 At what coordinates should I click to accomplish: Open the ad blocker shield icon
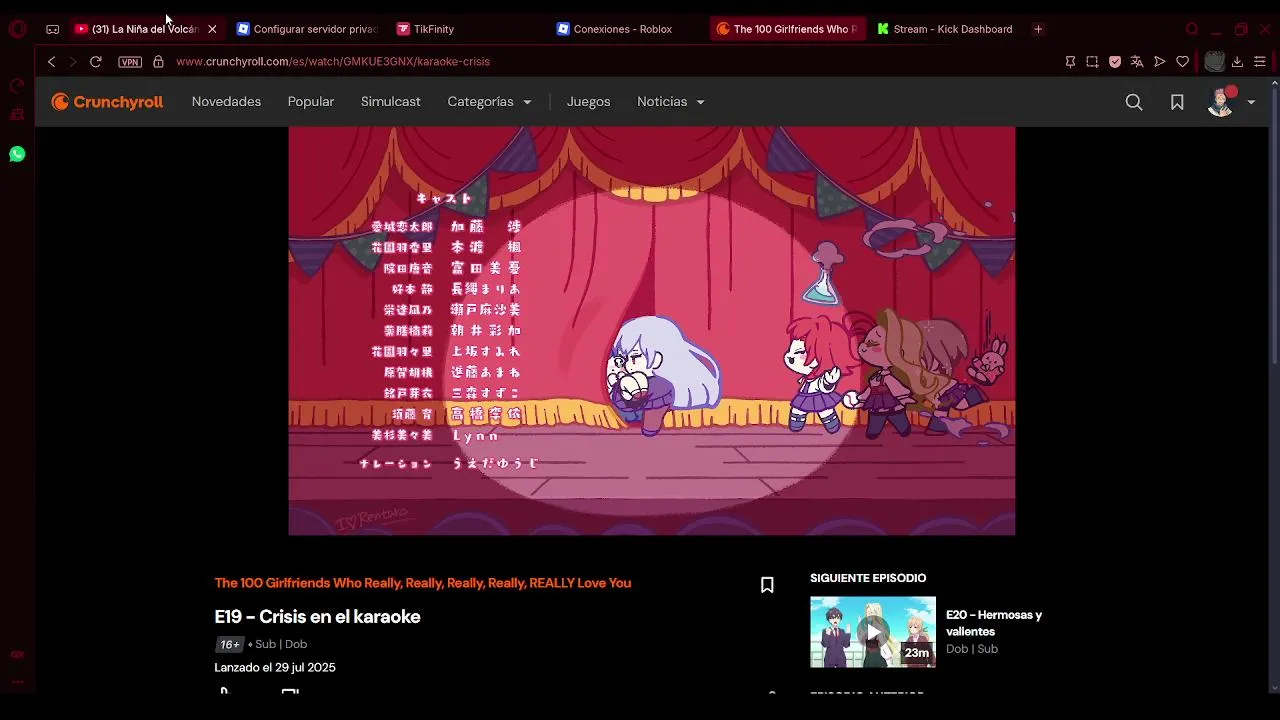coord(1115,62)
